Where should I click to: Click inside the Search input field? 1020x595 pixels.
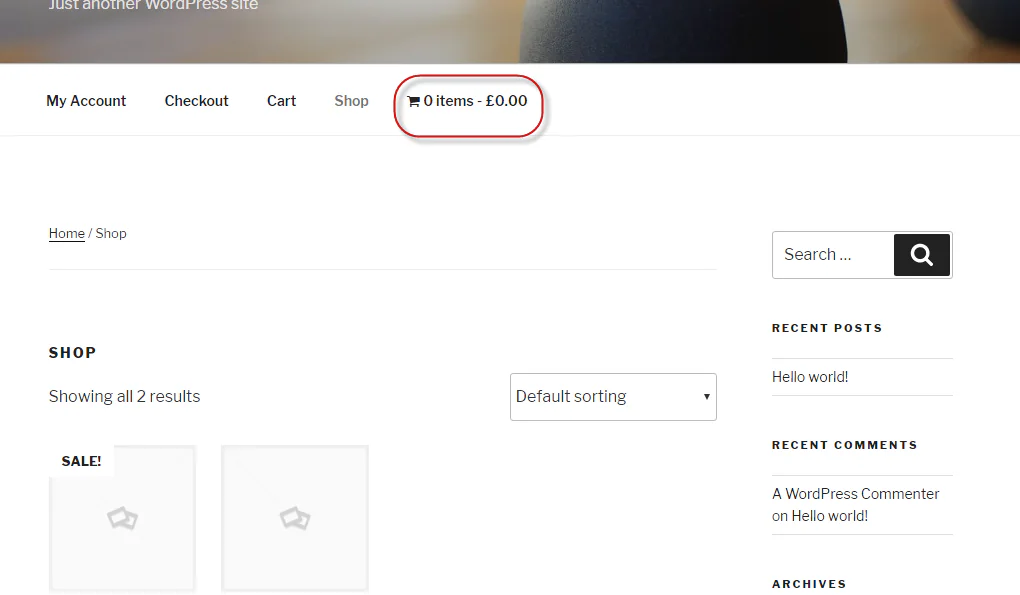(x=832, y=254)
